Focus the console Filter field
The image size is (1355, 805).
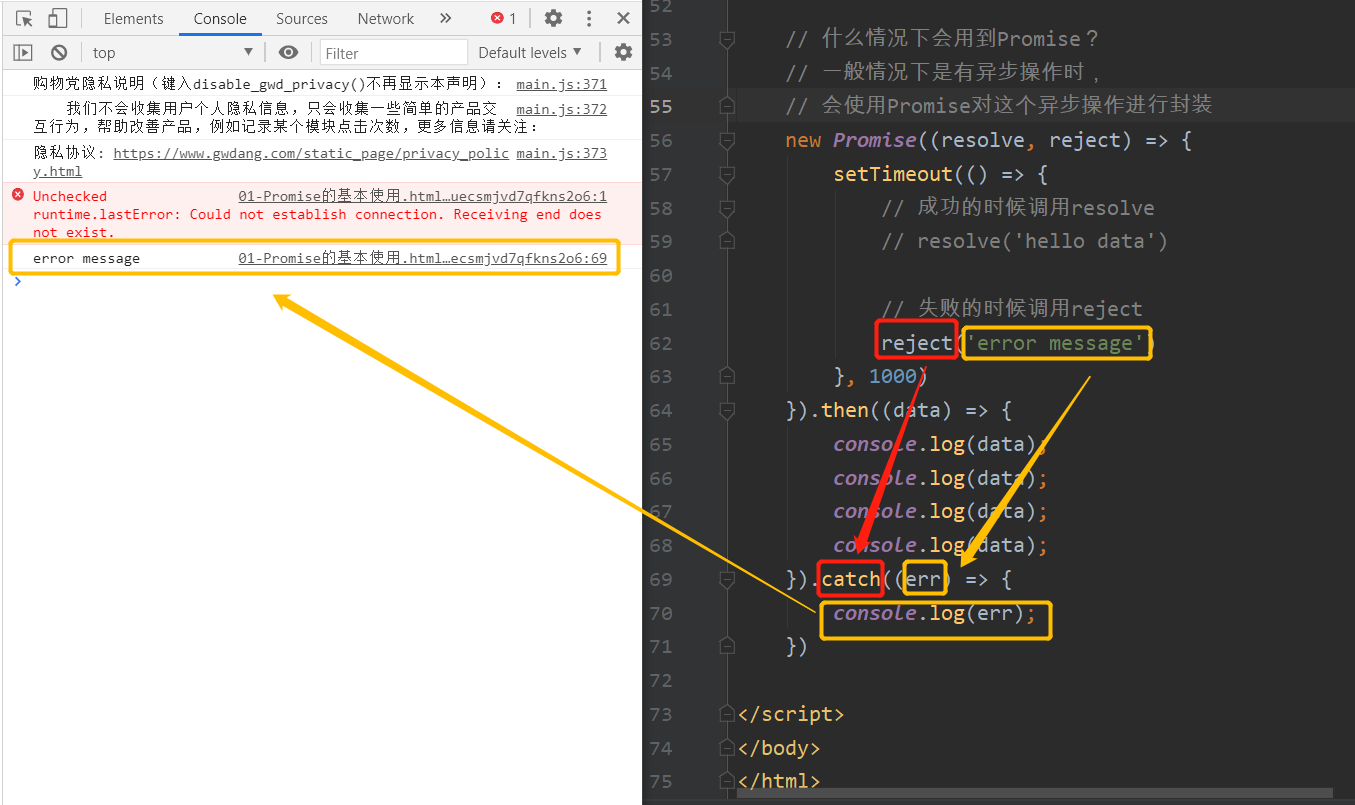click(x=393, y=52)
